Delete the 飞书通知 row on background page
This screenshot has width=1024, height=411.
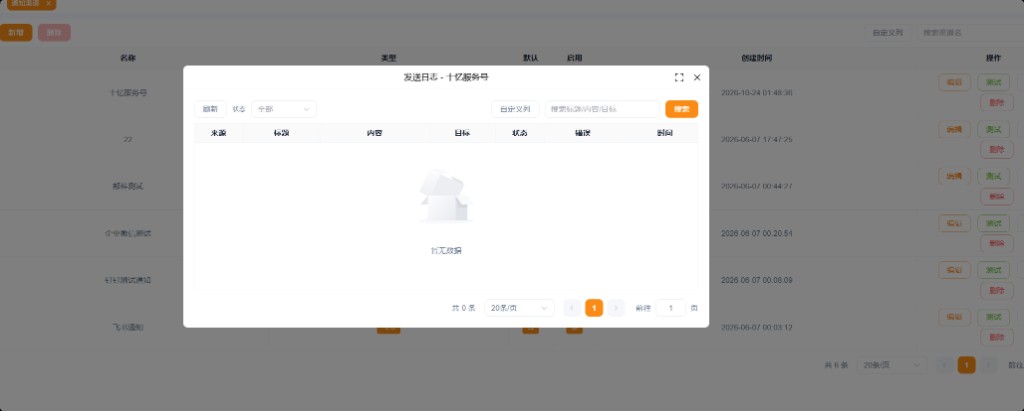[997, 338]
